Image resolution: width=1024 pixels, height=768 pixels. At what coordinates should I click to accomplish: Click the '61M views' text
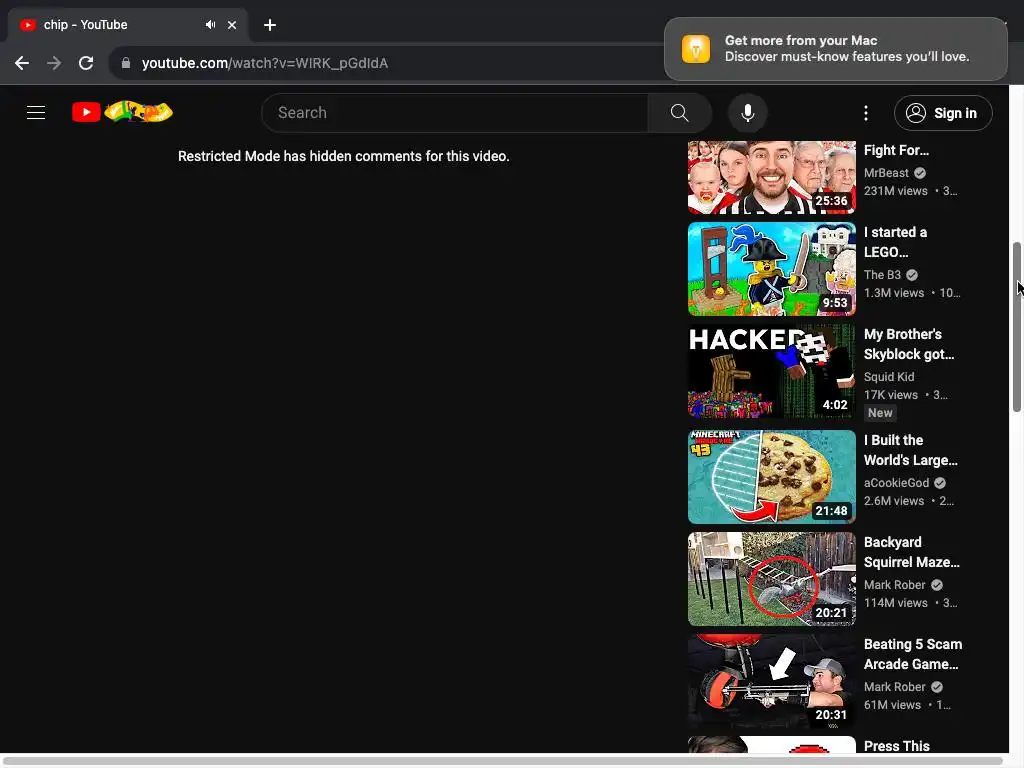pos(892,704)
